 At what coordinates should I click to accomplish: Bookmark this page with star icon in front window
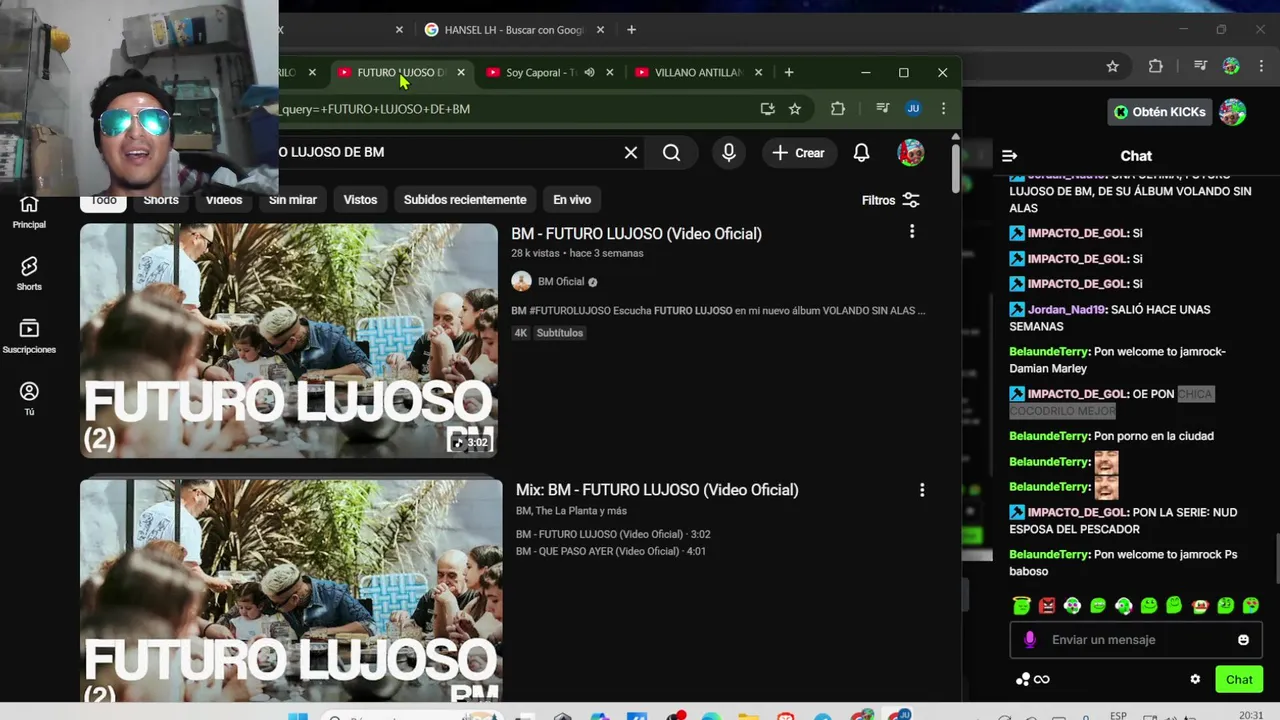pyautogui.click(x=795, y=109)
